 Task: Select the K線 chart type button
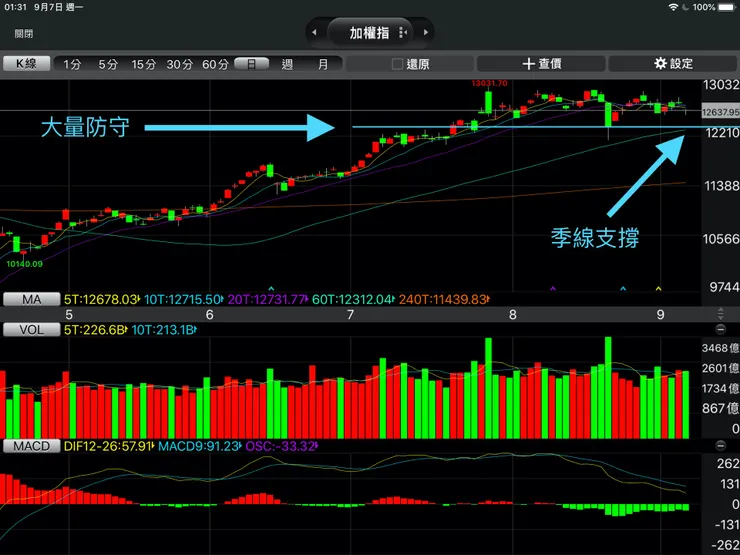[26, 64]
